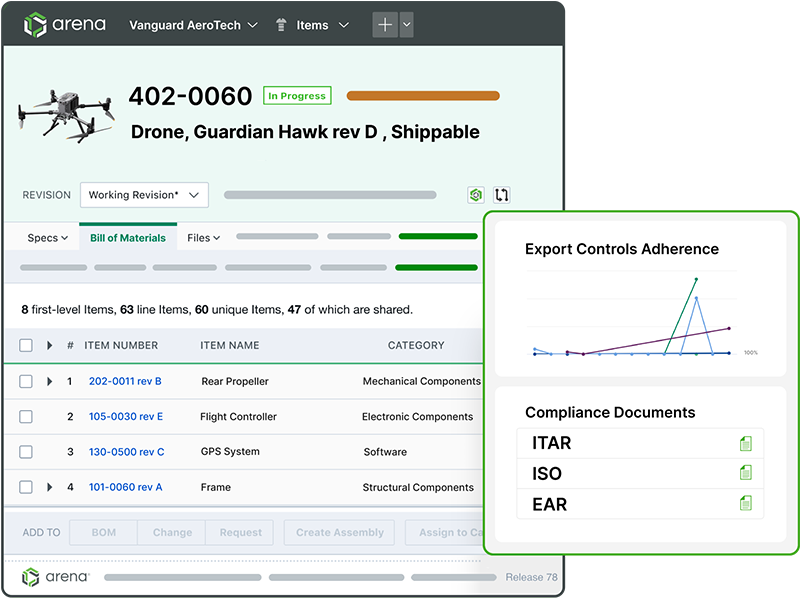Check the Frame row checkbox
Screen dimensions: 800x598
pos(26,487)
